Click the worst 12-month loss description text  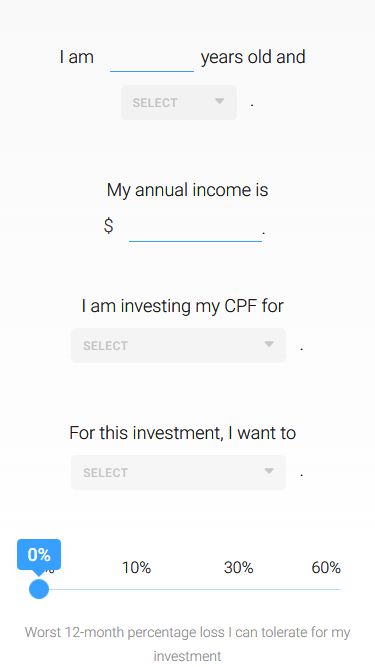[x=188, y=644]
